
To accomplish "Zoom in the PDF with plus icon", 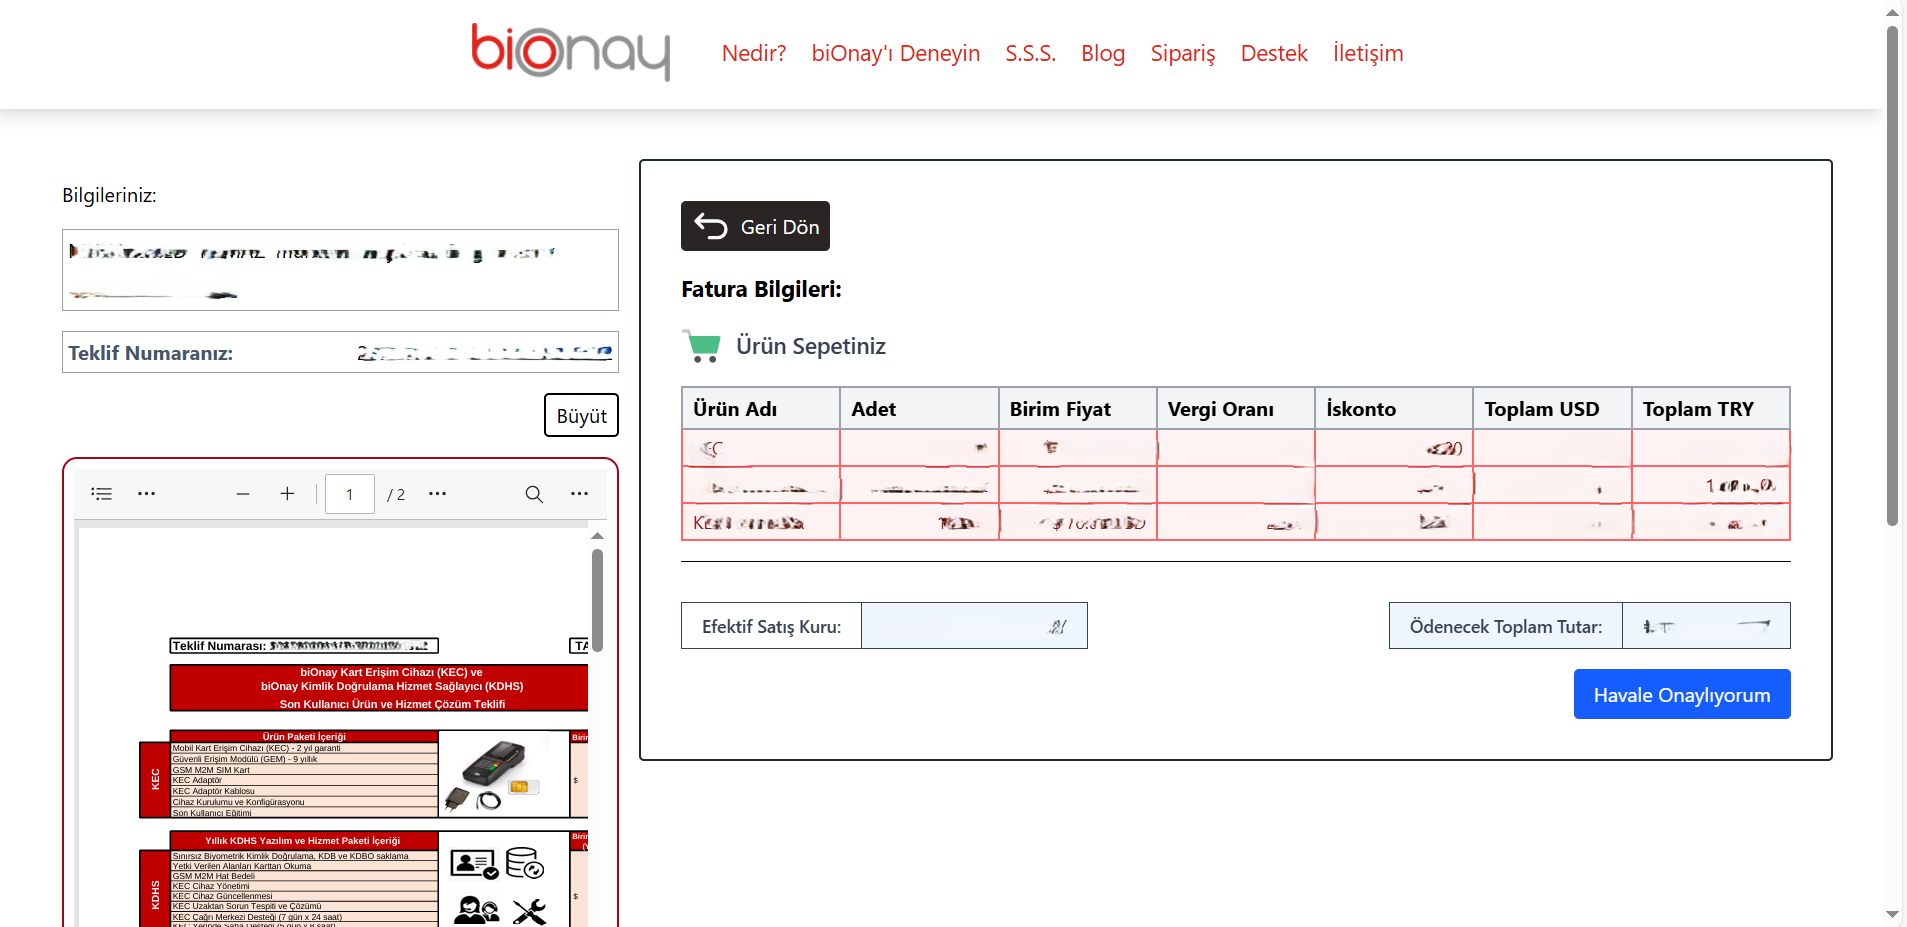I will 287,494.
